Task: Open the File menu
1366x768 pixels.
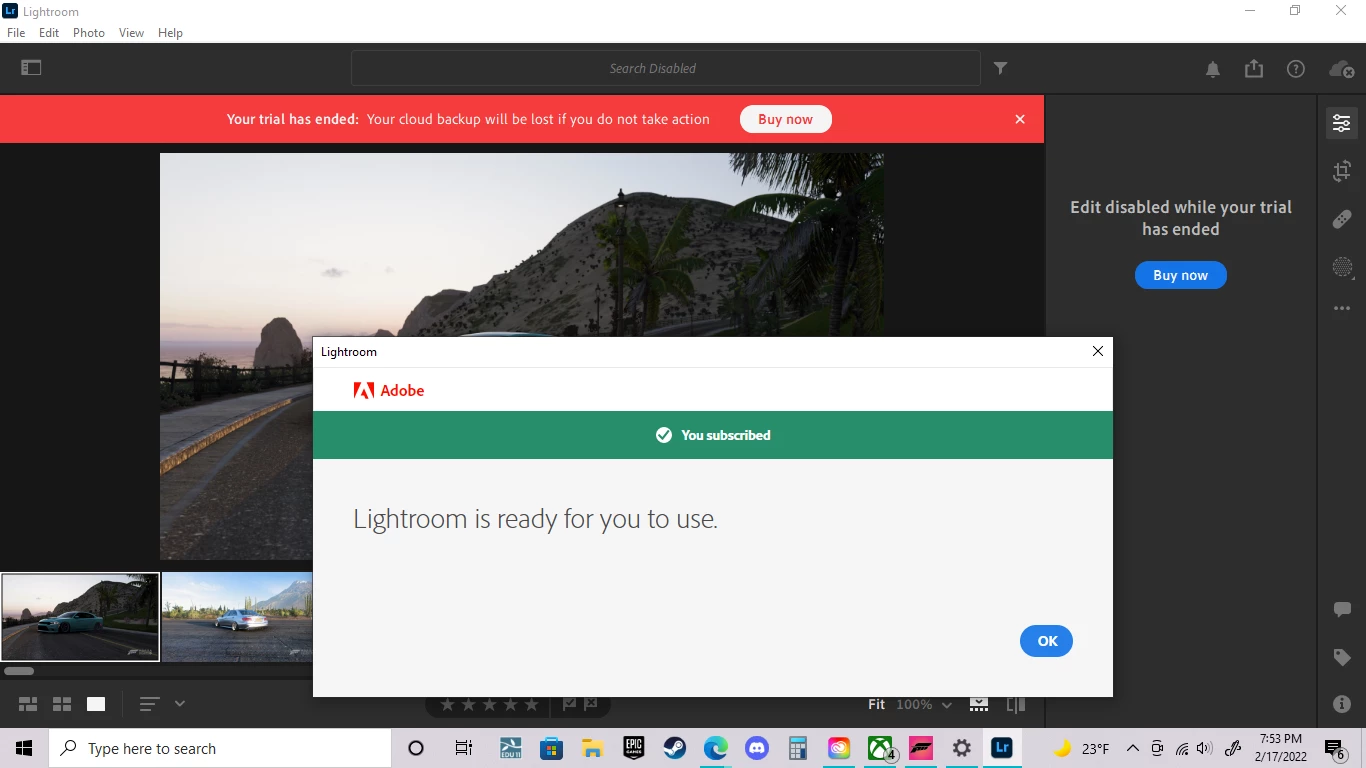Action: pyautogui.click(x=16, y=32)
